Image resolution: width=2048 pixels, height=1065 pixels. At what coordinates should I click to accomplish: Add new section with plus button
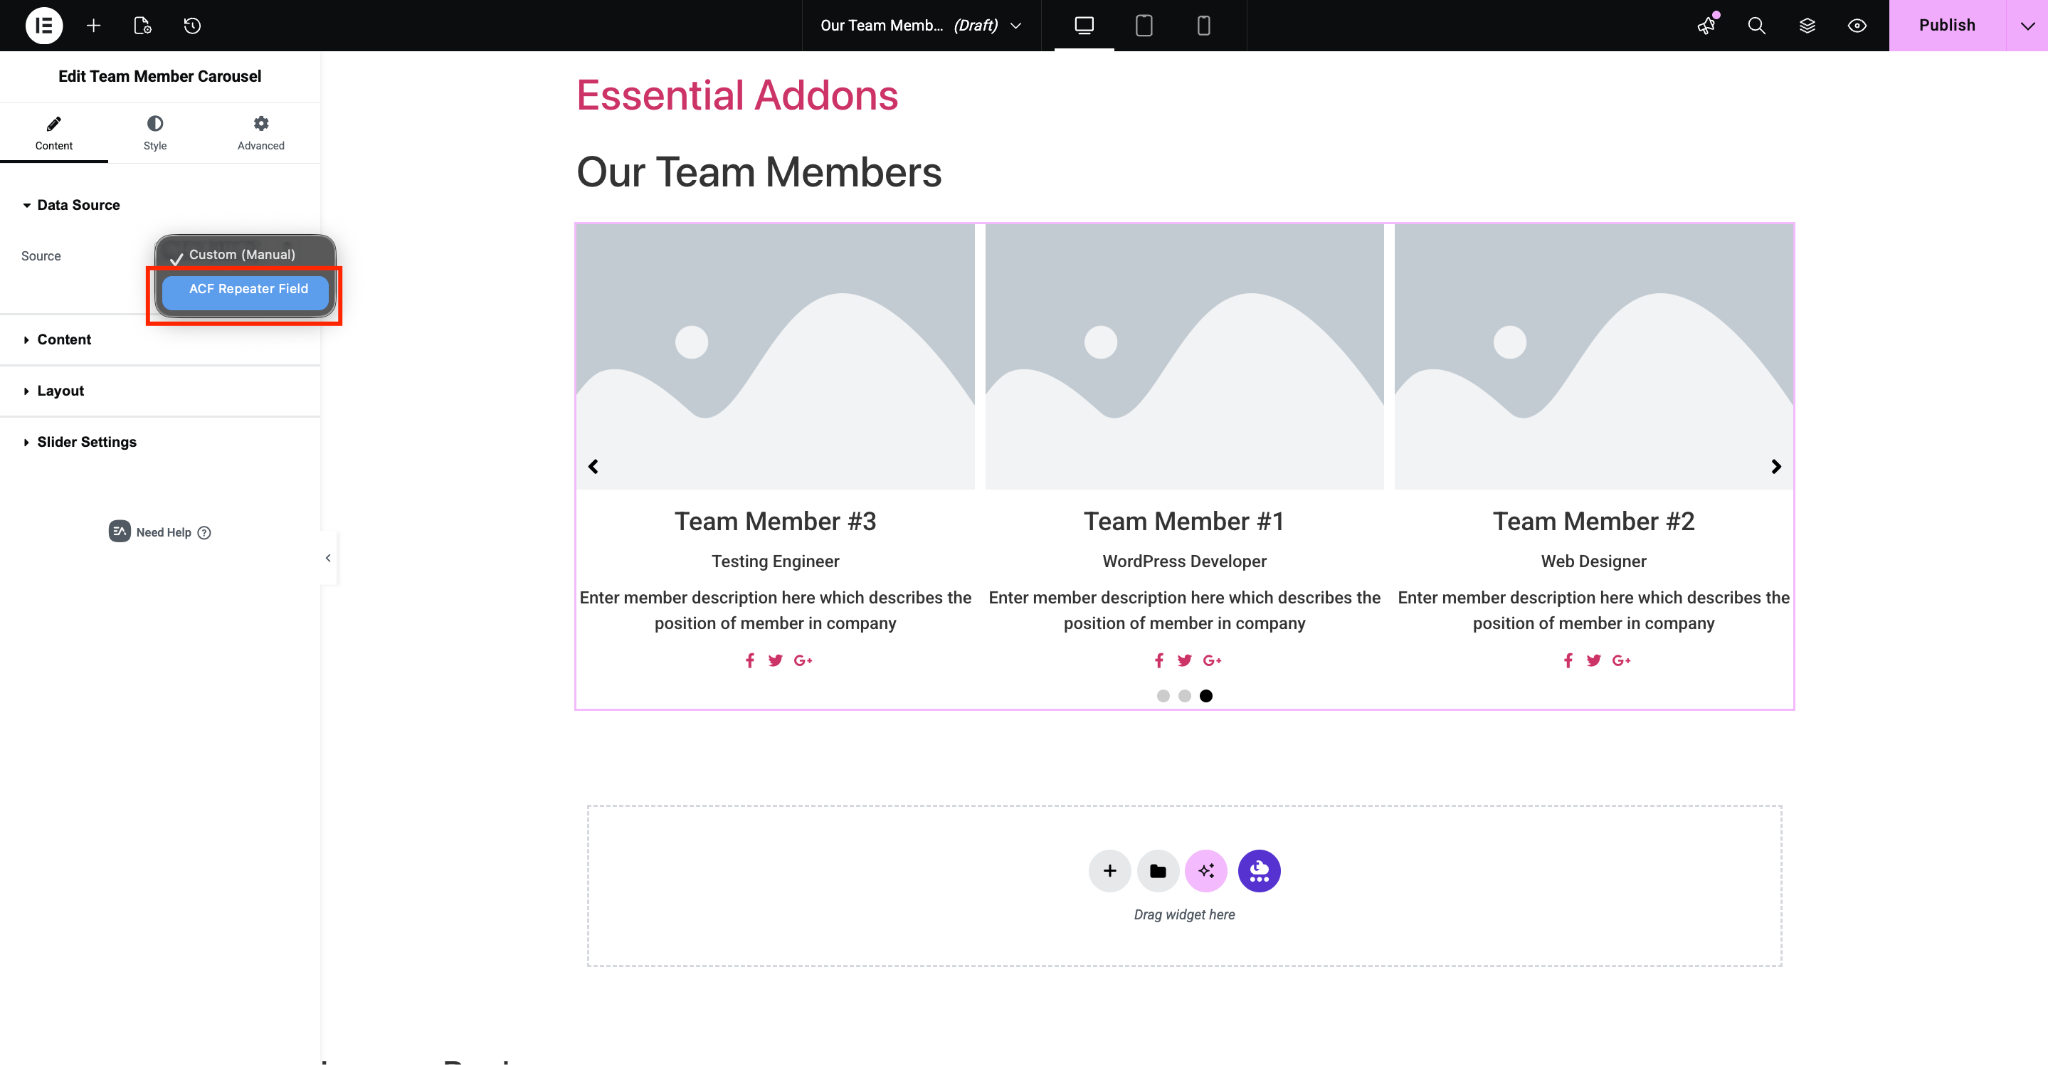(x=1110, y=871)
